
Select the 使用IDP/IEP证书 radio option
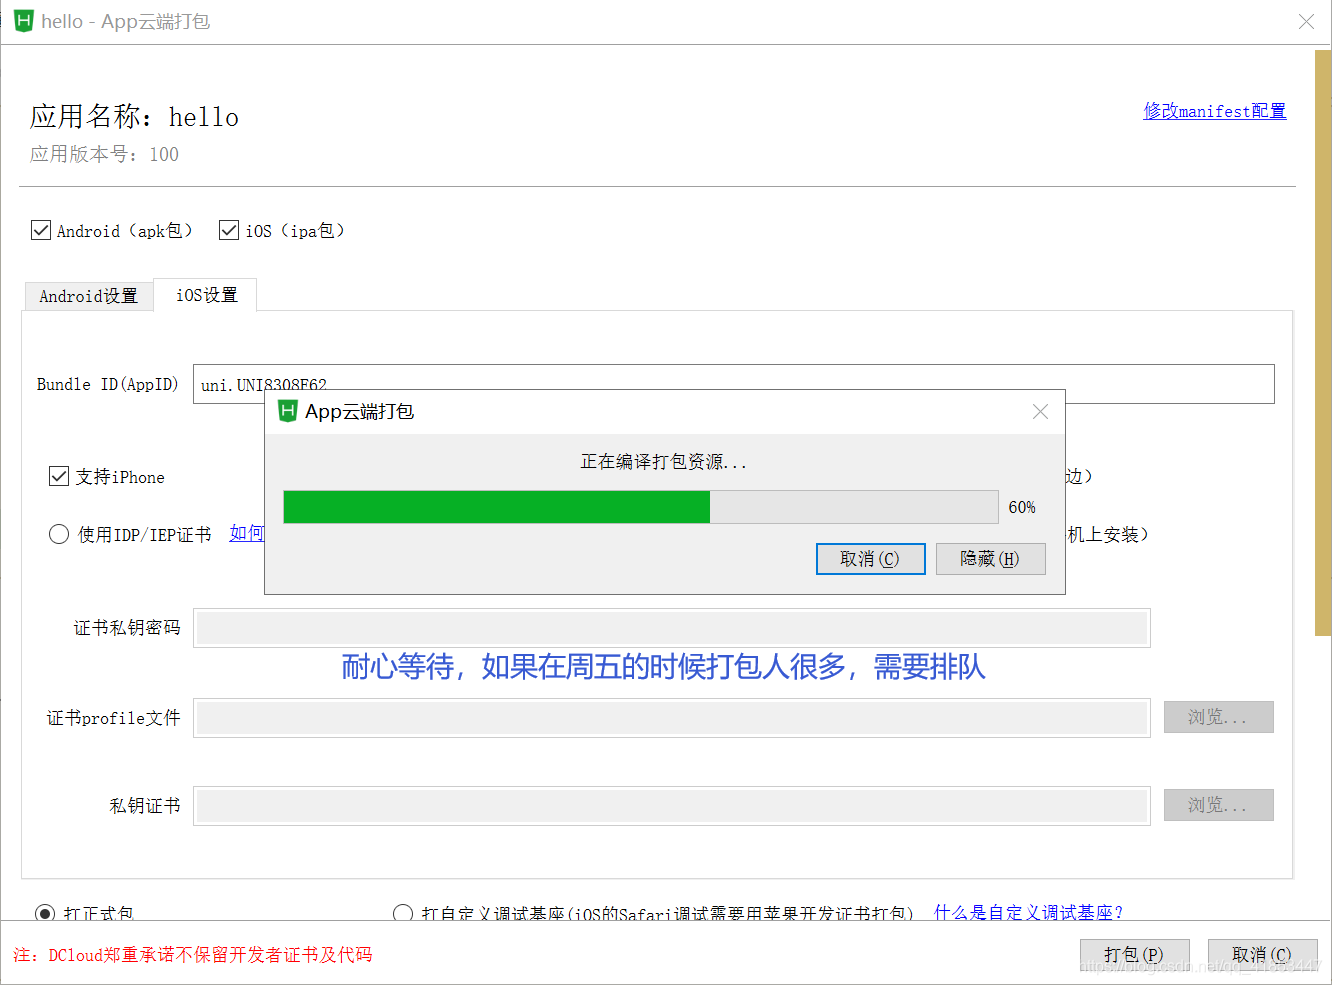pyautogui.click(x=59, y=534)
